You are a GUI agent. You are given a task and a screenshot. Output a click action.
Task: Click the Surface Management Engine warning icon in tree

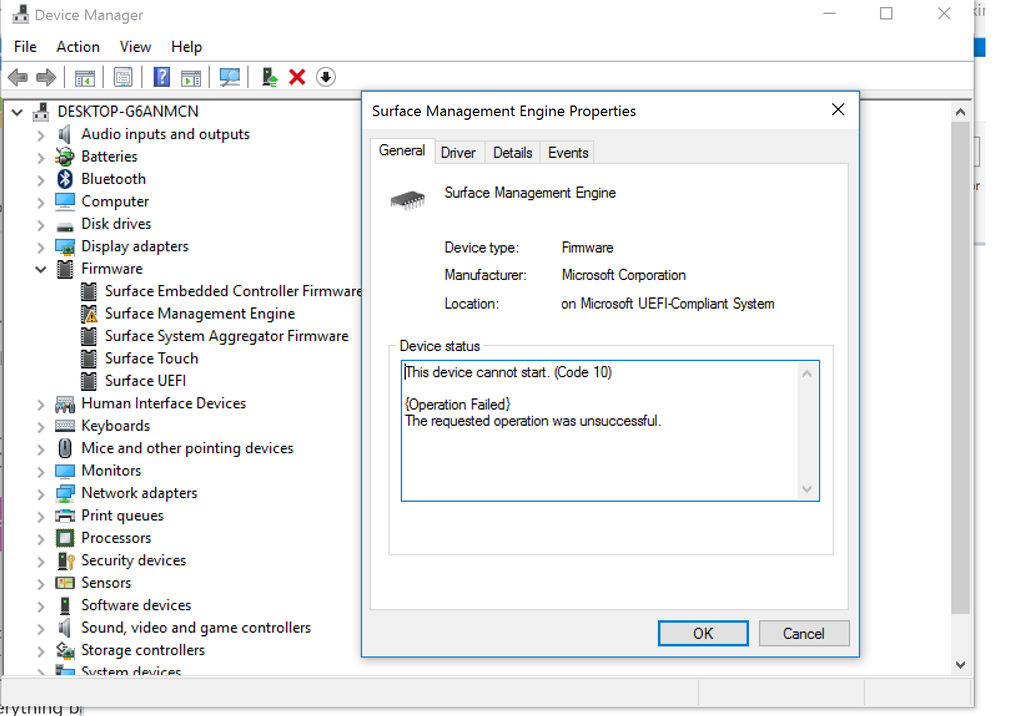(x=89, y=314)
